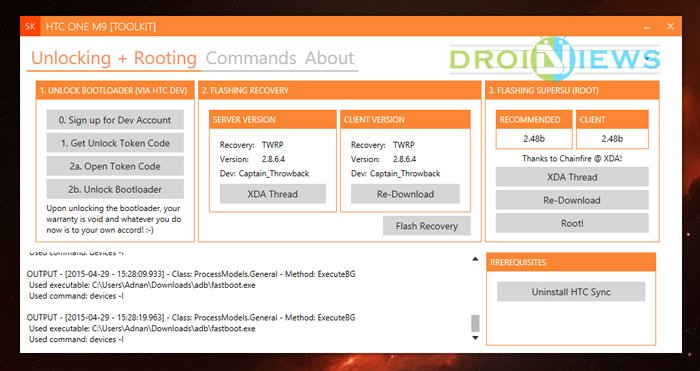Click the log line timestamped 15:28:09.933

coord(191,274)
